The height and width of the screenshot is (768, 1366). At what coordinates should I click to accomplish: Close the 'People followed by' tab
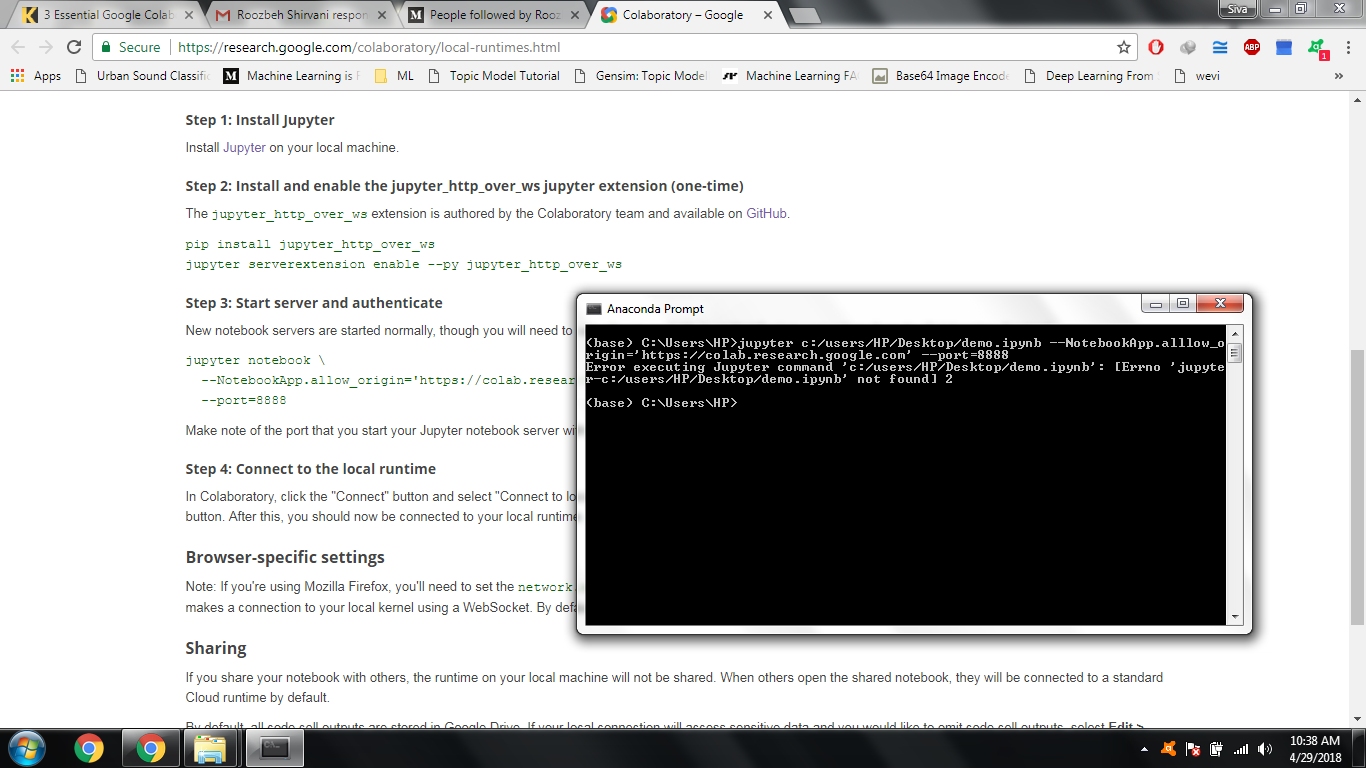(575, 15)
